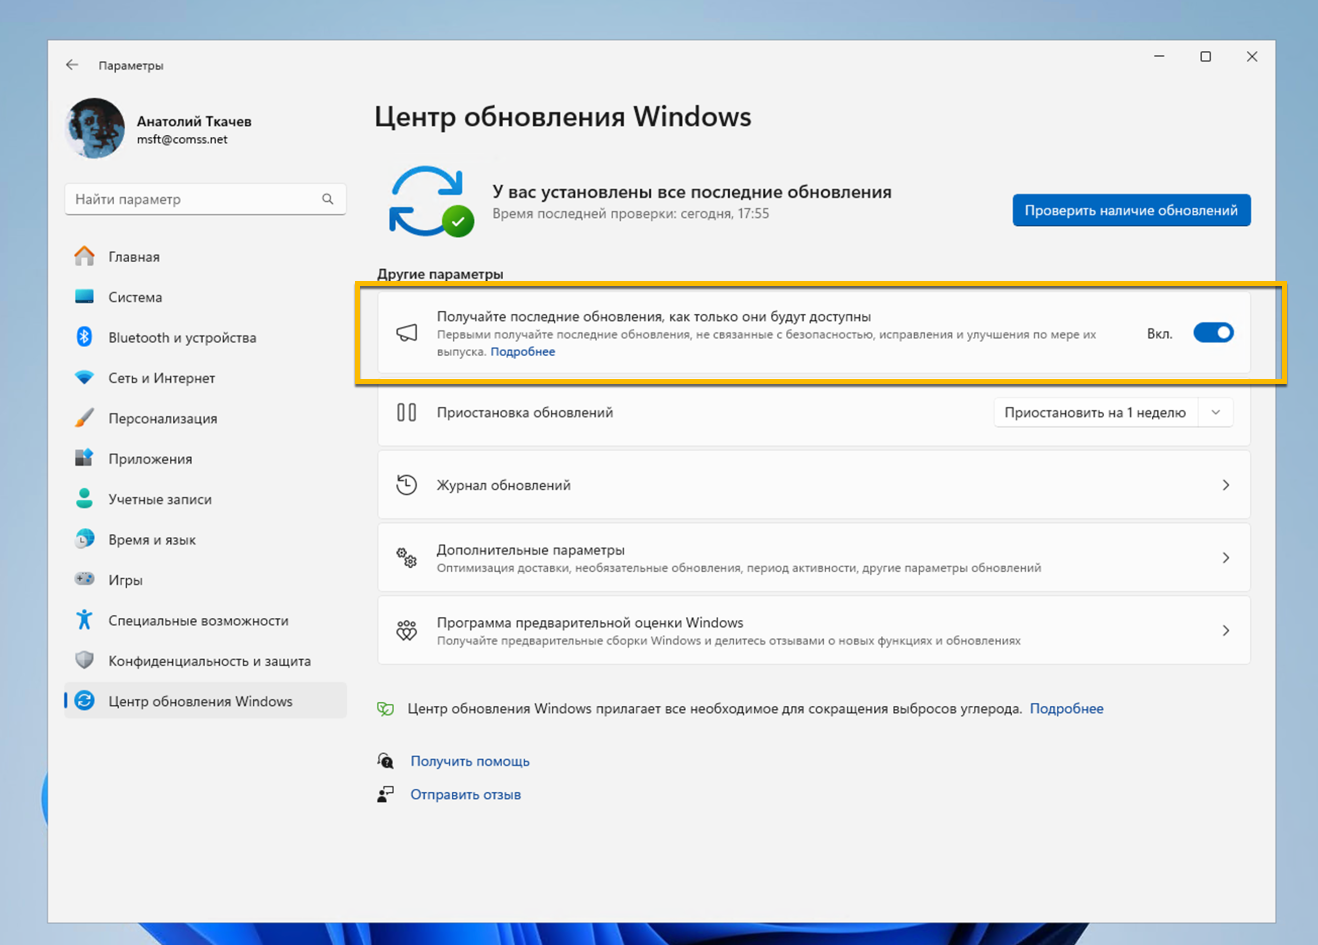Click the Отправить отзыв link

[x=466, y=795]
